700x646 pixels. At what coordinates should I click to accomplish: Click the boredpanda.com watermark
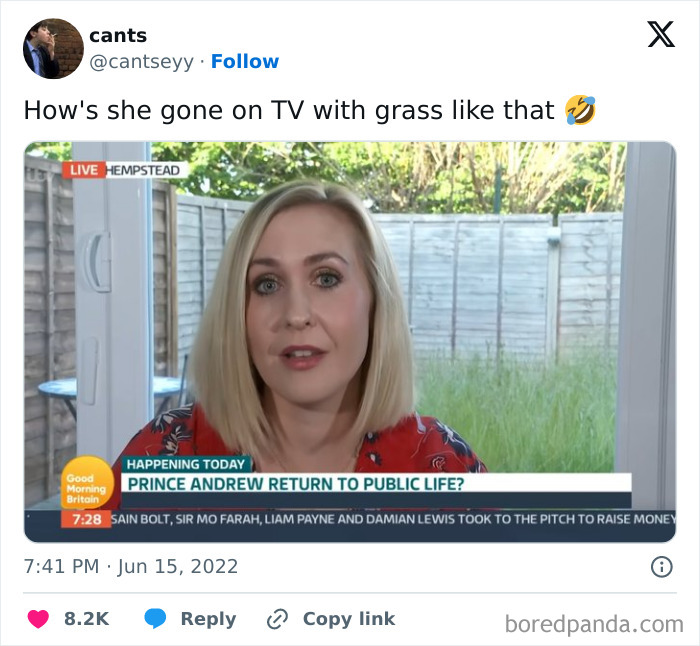(x=594, y=624)
